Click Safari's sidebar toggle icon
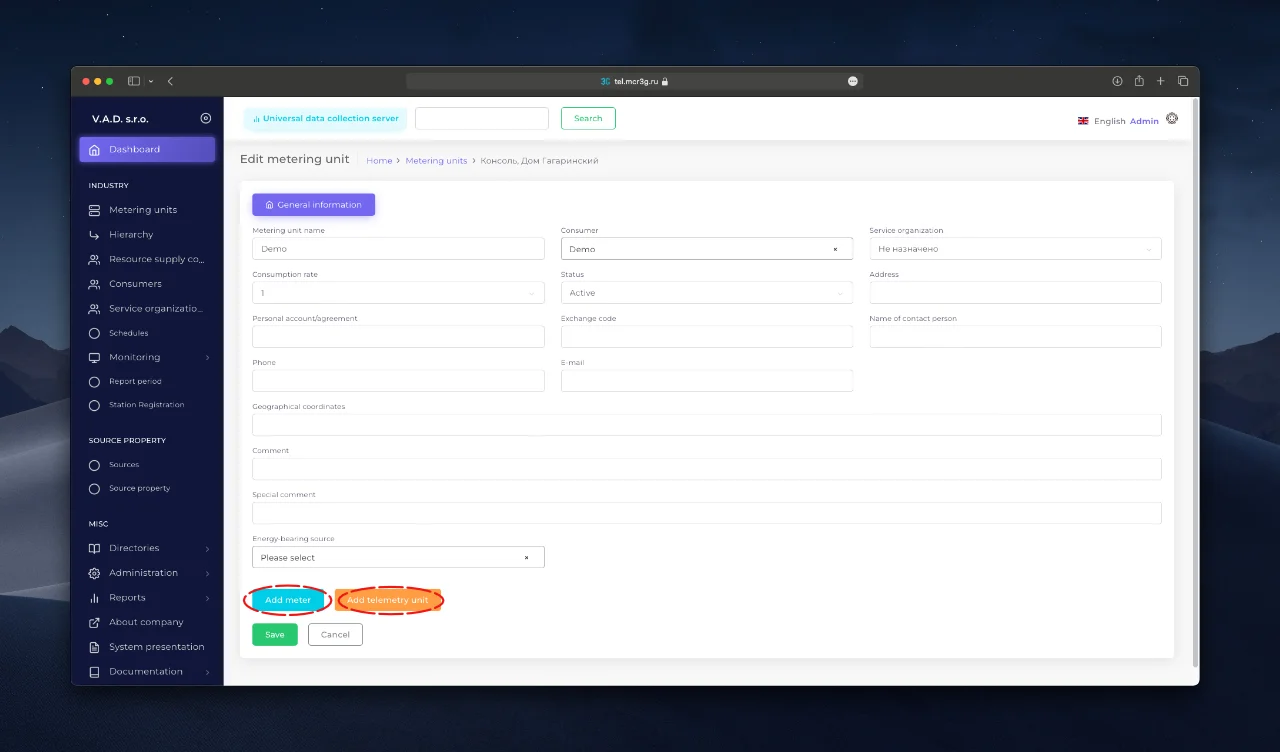The image size is (1280, 752). pos(134,81)
